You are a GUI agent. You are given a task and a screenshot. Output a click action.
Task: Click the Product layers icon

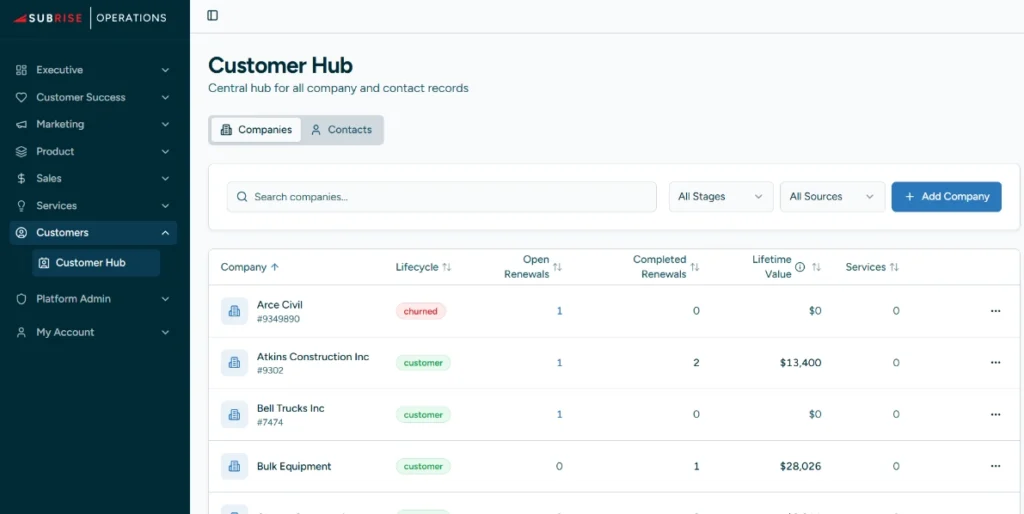tap(22, 152)
